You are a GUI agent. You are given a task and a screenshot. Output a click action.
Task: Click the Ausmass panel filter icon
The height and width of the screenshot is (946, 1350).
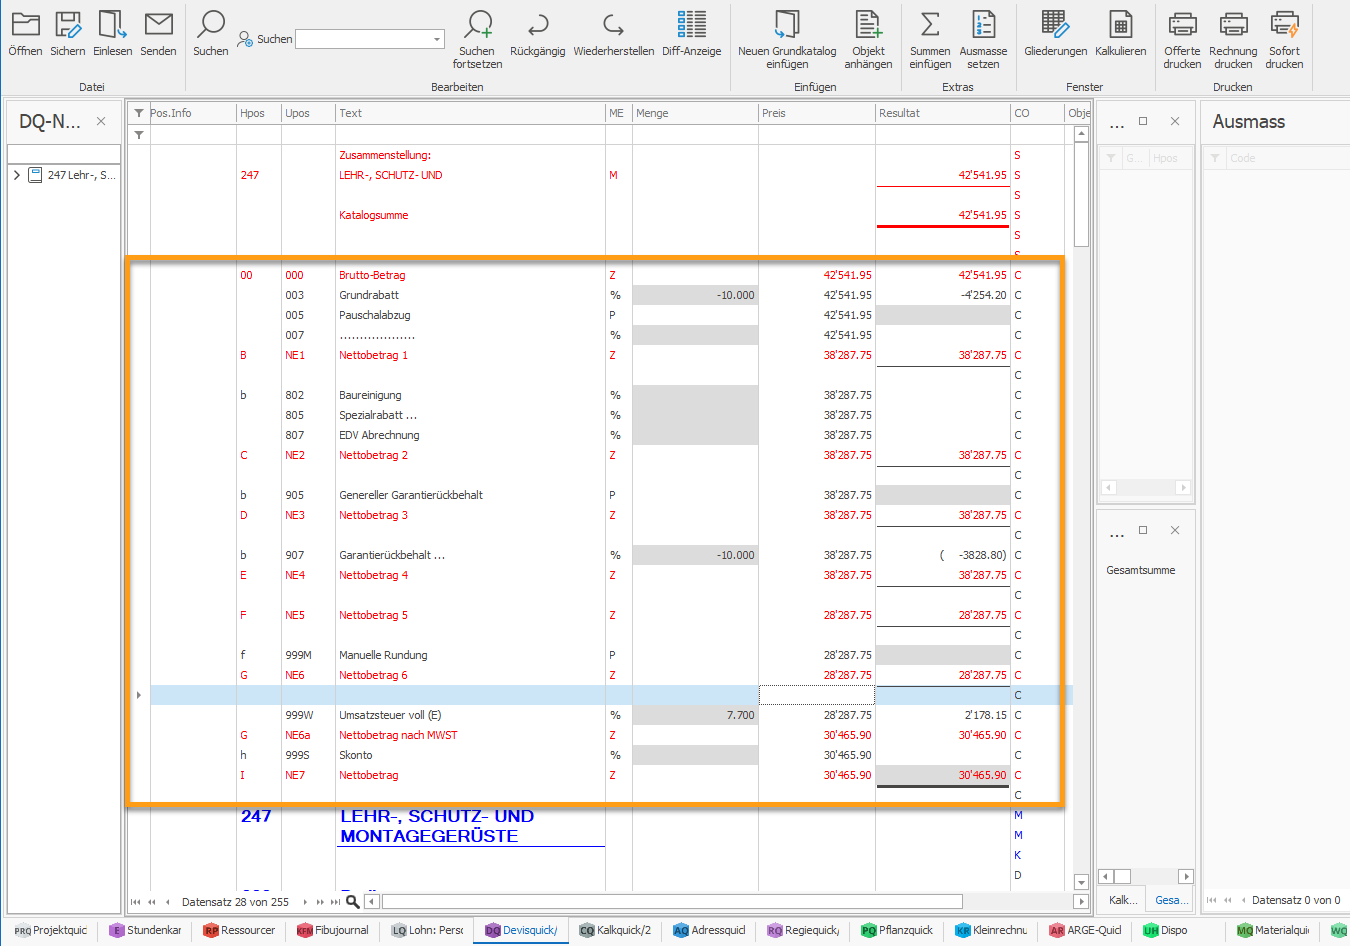coord(1215,158)
